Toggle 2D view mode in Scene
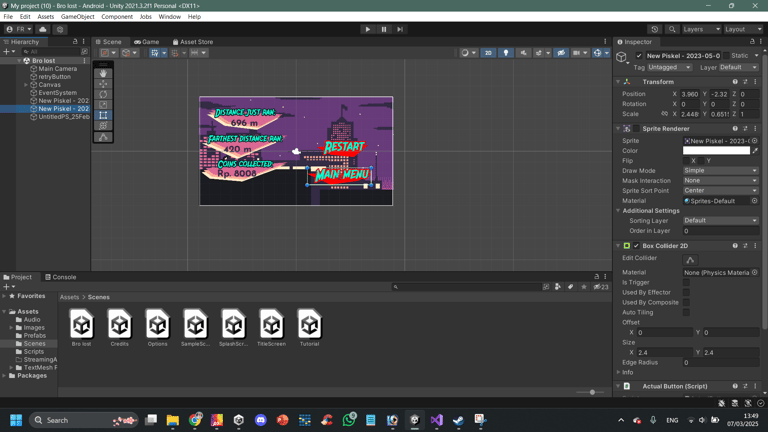768x432 pixels. (488, 53)
